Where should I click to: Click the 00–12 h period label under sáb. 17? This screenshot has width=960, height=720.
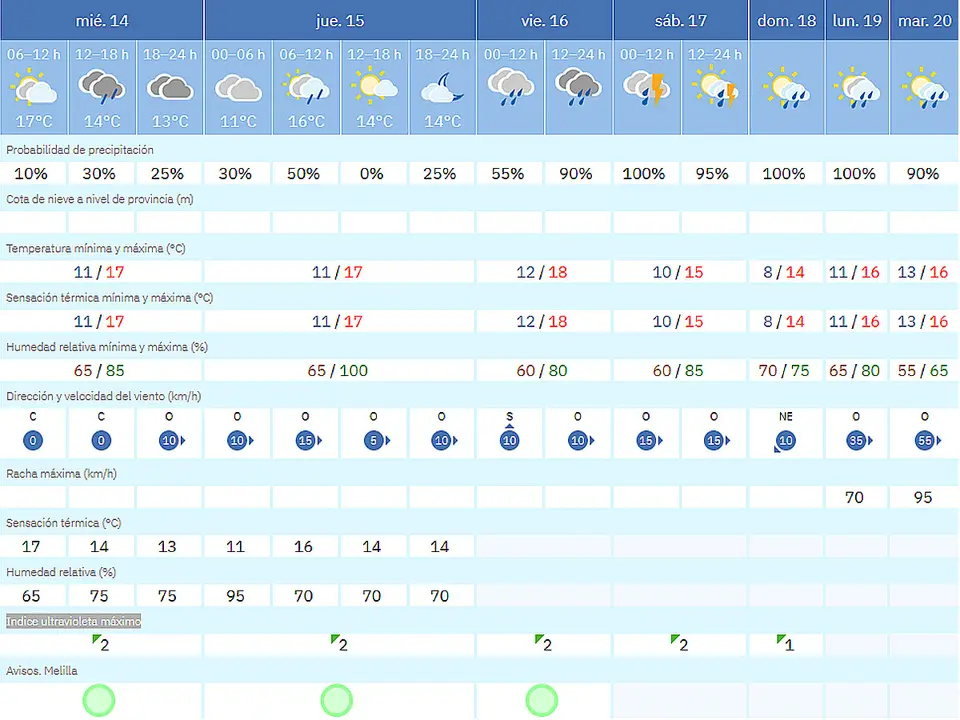[647, 54]
